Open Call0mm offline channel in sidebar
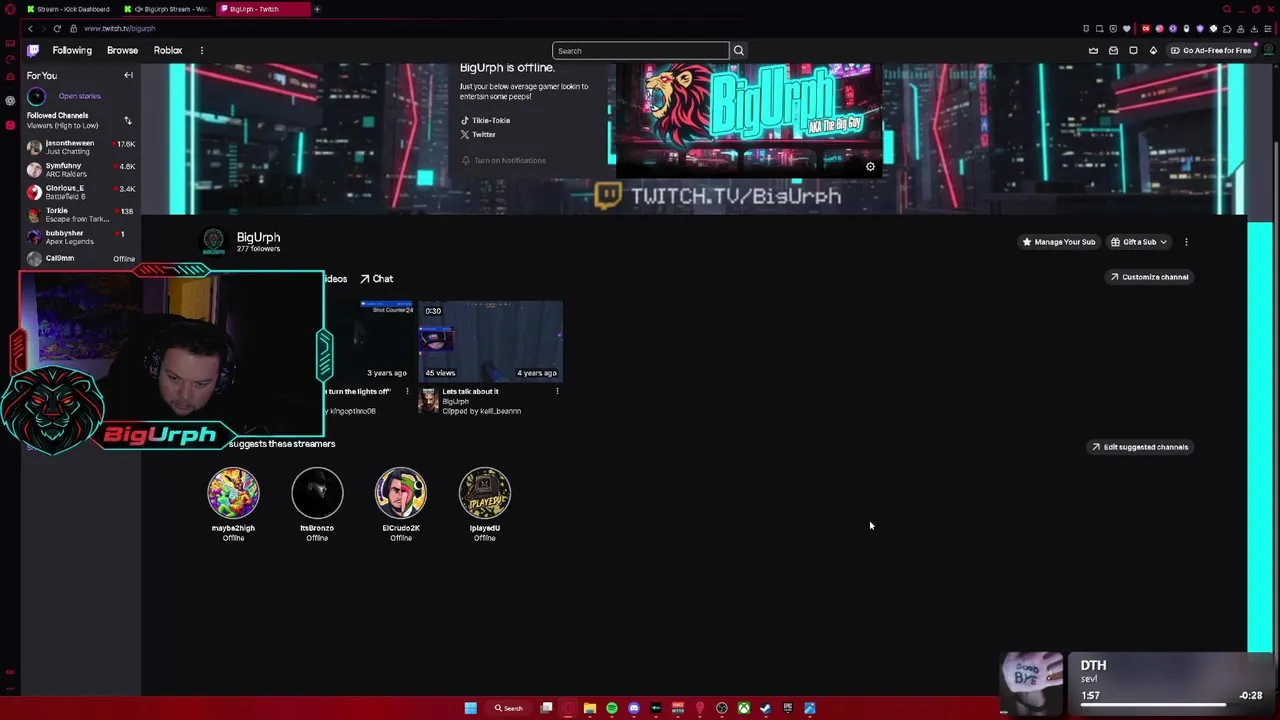Screen dimensions: 1280x720 click(x=81, y=258)
